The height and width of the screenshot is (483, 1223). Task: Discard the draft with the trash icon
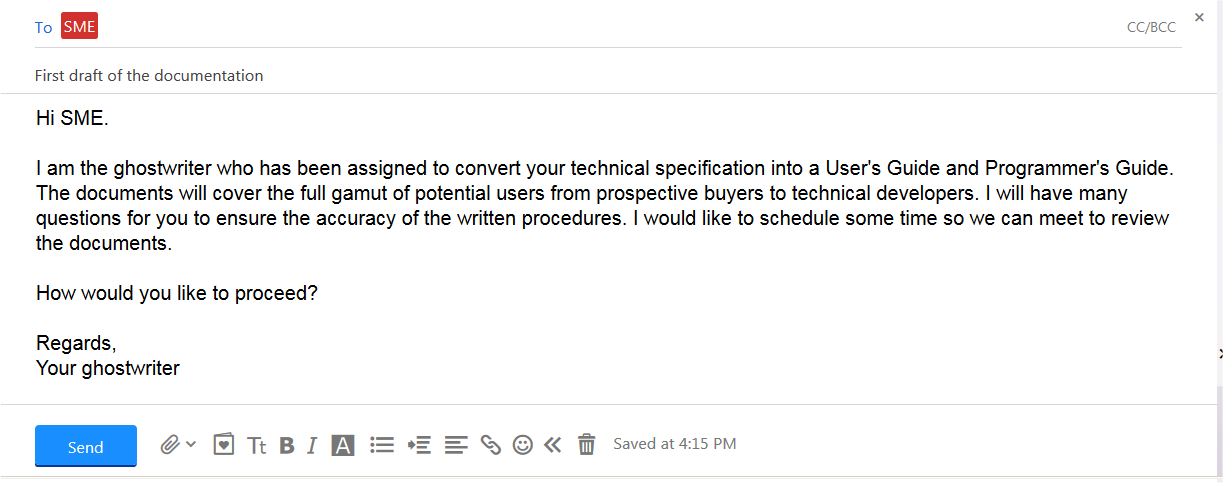pos(587,445)
